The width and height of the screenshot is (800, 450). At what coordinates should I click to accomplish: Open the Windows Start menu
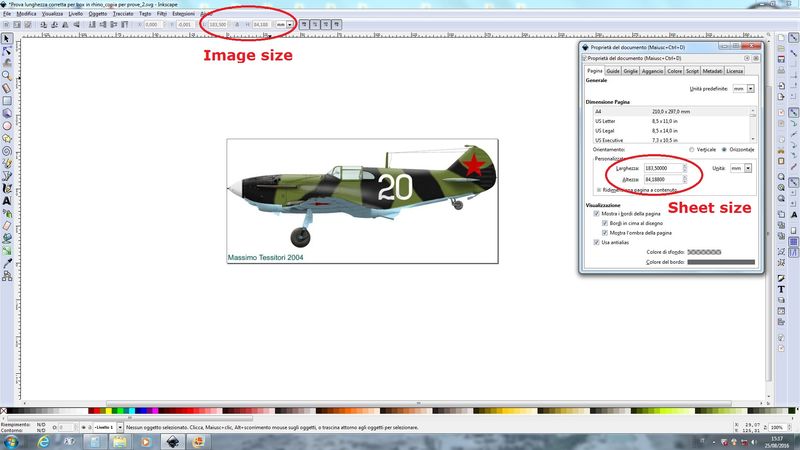point(11,441)
